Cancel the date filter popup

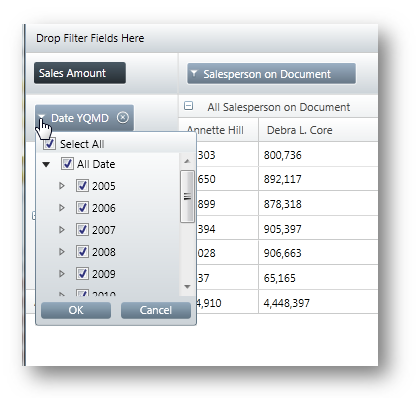click(x=156, y=310)
